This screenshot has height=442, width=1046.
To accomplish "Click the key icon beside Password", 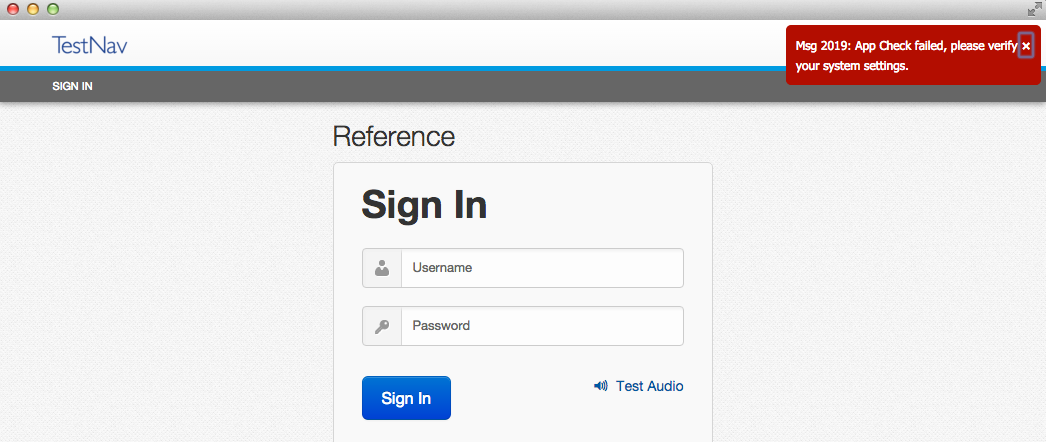I will (382, 326).
